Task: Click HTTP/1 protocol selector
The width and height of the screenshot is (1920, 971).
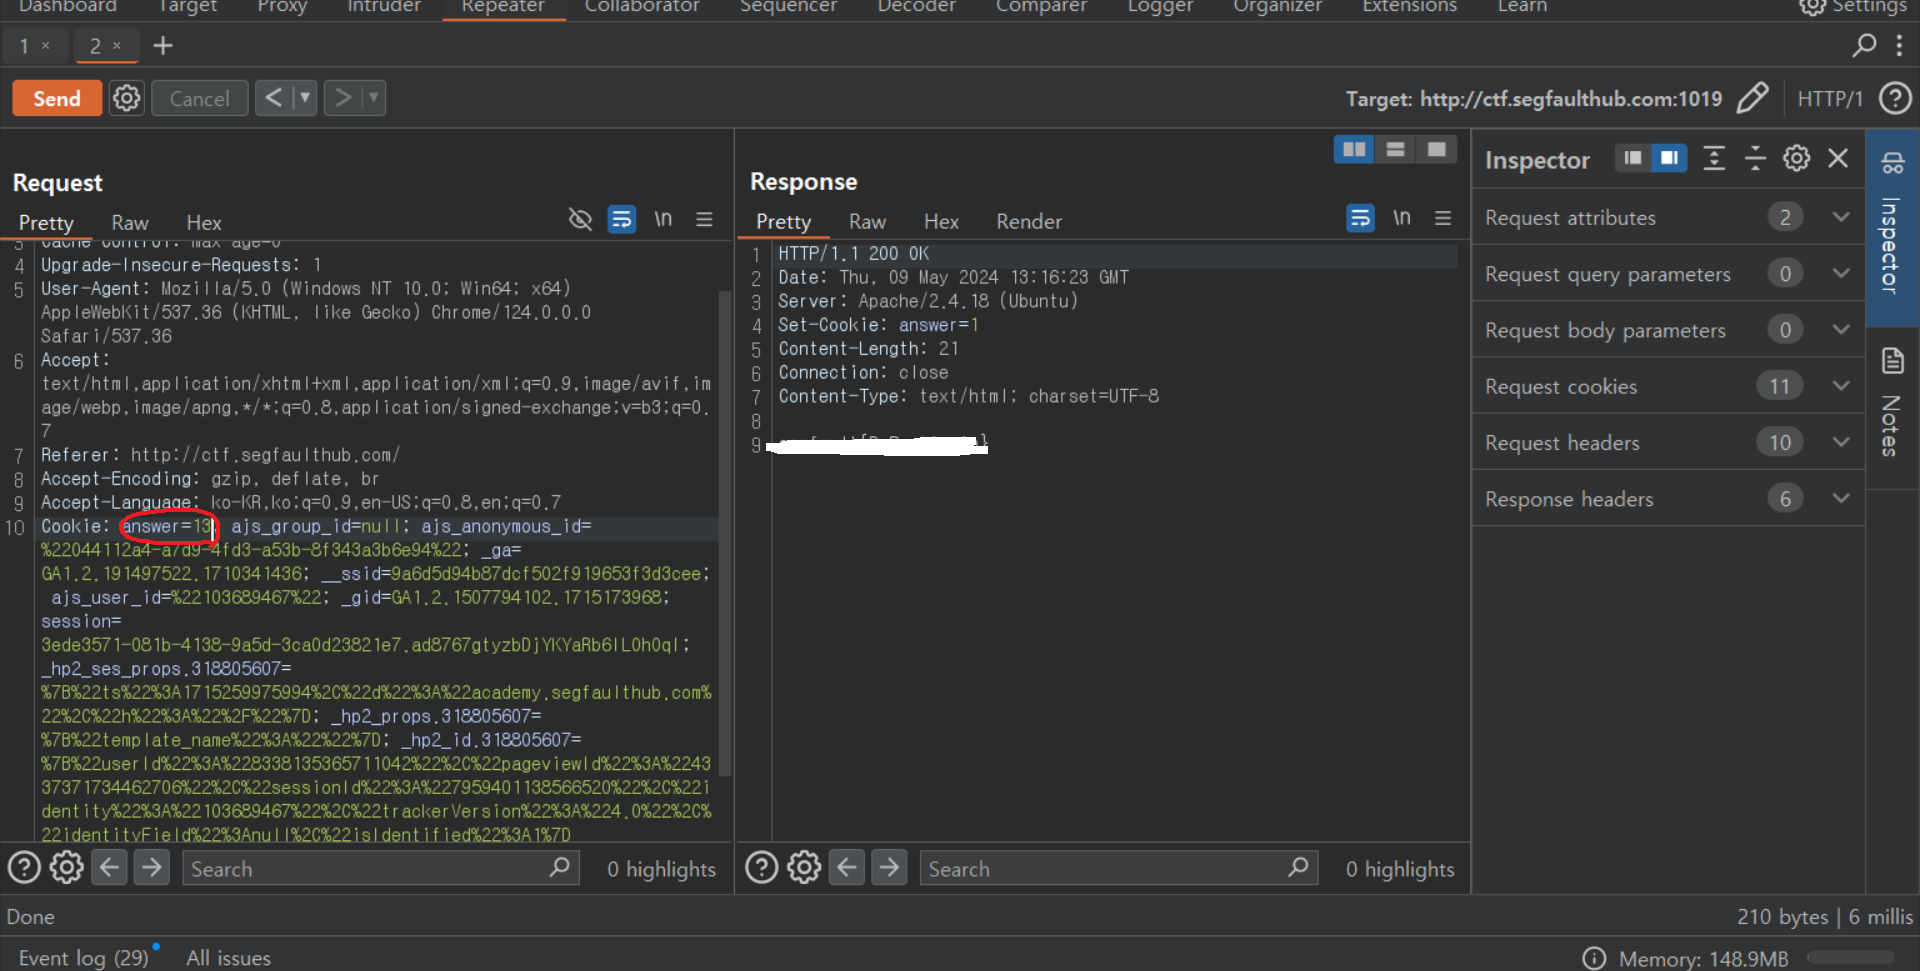Action: (x=1829, y=98)
